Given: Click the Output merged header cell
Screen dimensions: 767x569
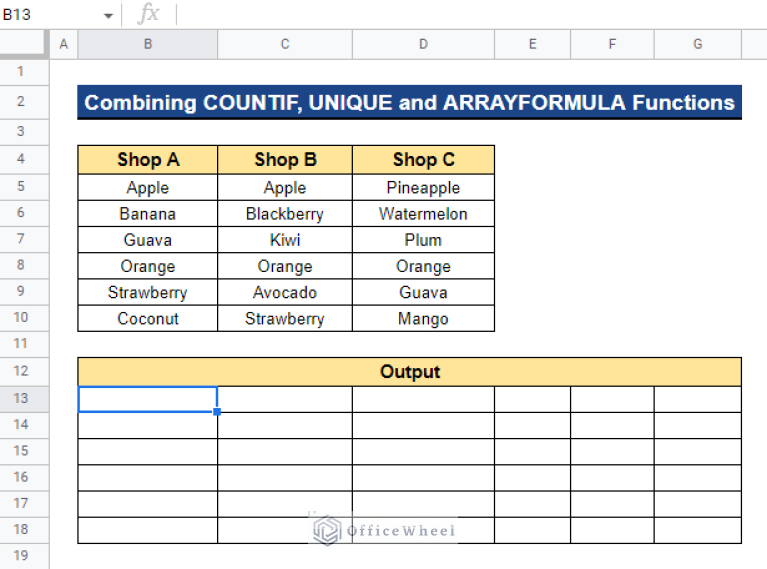Looking at the screenshot, I should [410, 372].
